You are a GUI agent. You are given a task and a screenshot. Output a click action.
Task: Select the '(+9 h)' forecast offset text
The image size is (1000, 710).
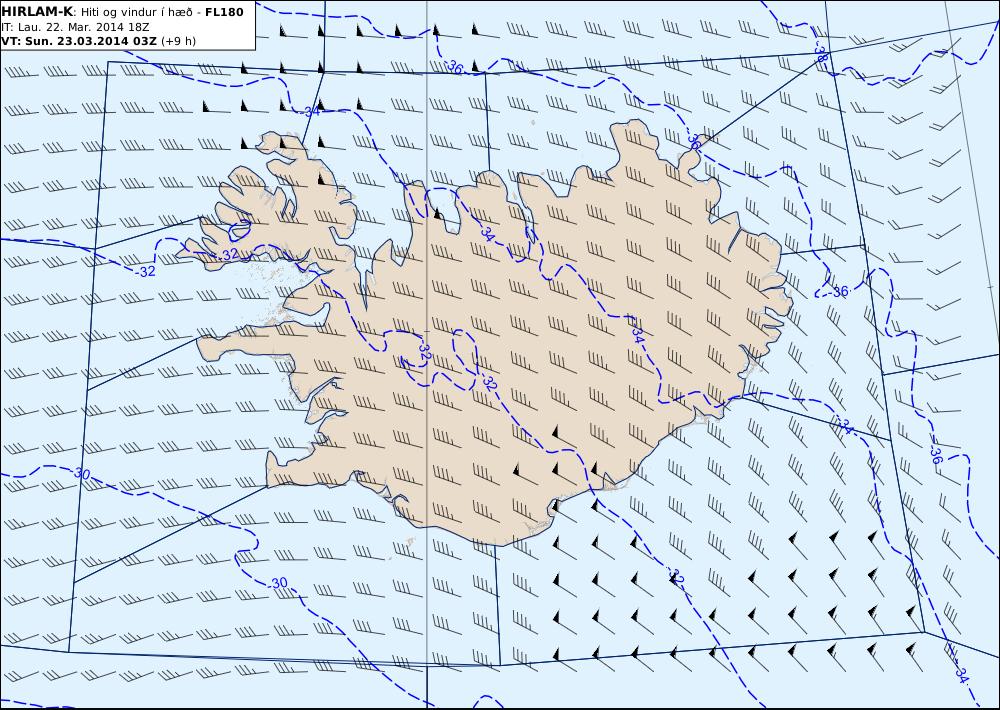pyautogui.click(x=179, y=41)
